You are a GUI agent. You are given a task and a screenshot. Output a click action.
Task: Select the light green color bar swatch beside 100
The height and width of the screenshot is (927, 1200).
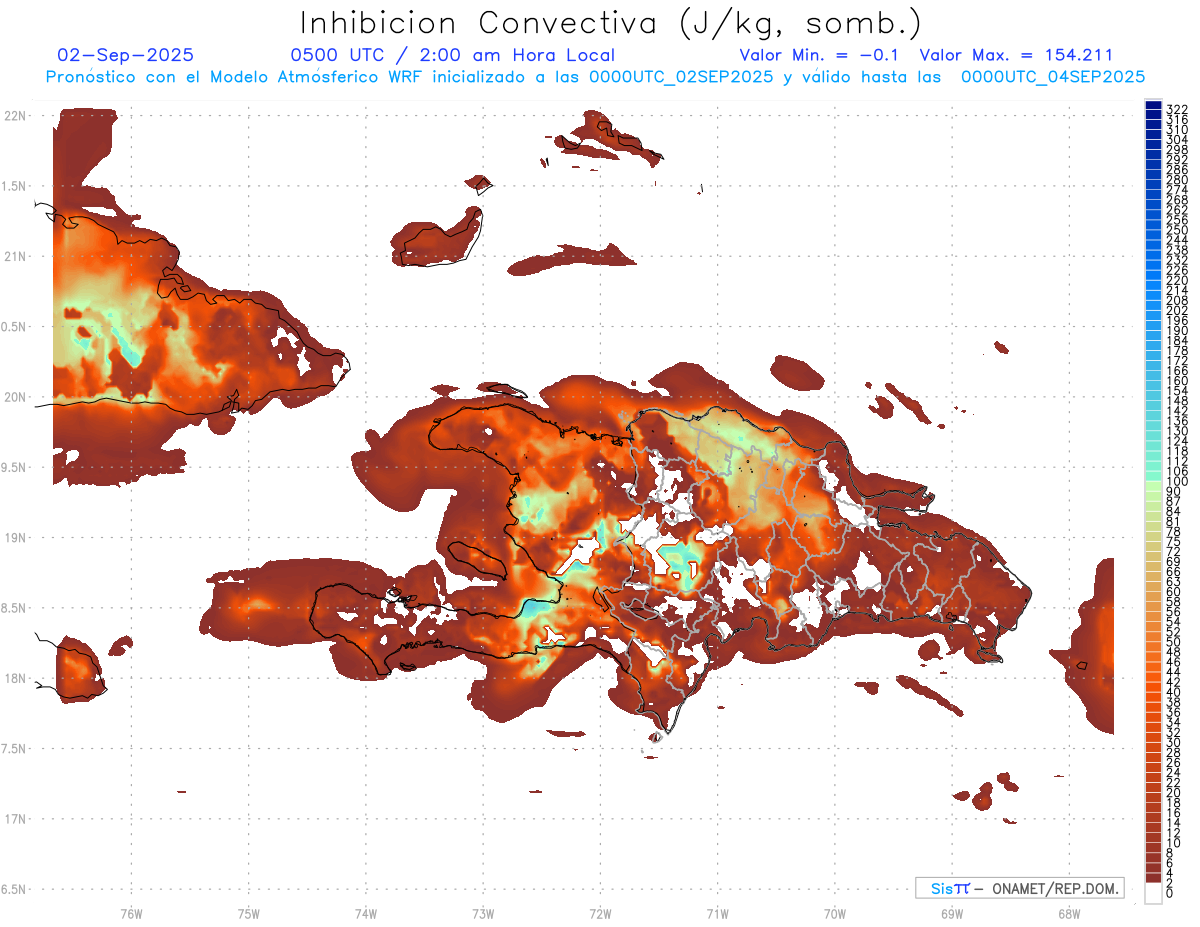click(x=1153, y=486)
